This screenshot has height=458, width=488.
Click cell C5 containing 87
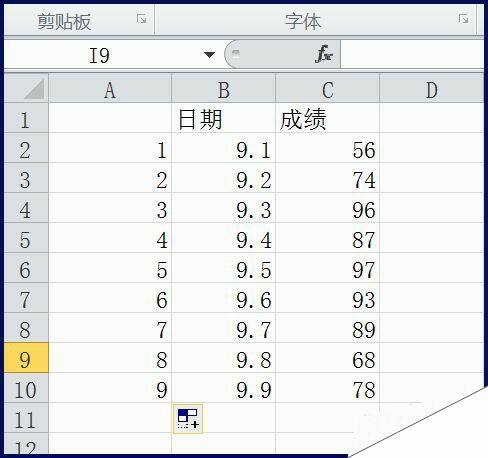(328, 238)
